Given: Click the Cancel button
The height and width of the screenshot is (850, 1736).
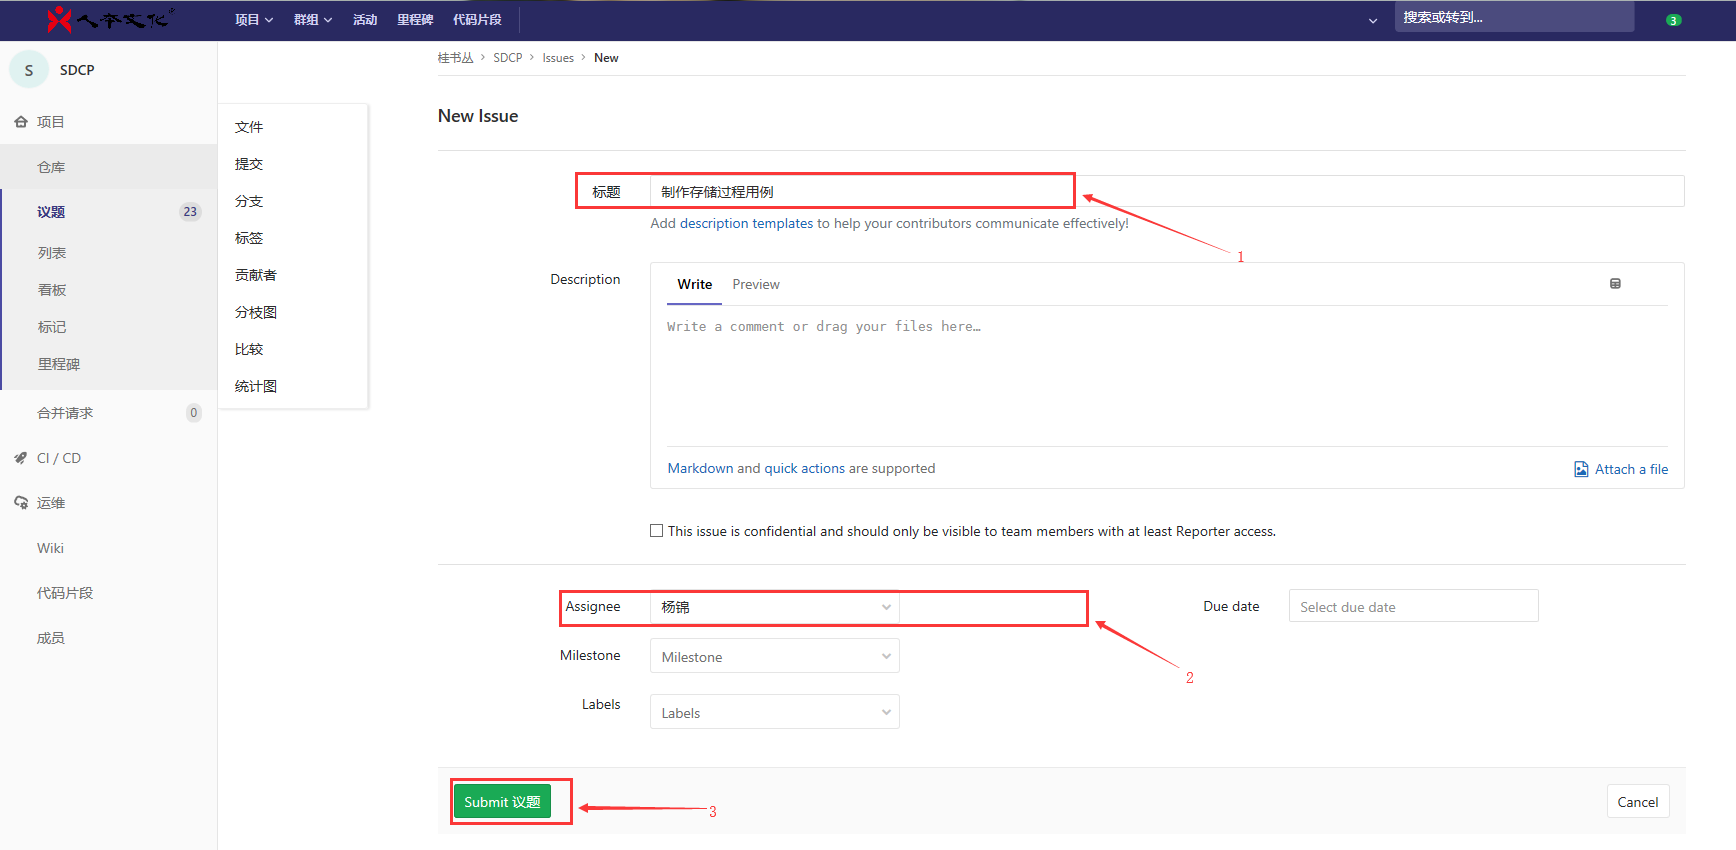Looking at the screenshot, I should 1637,802.
